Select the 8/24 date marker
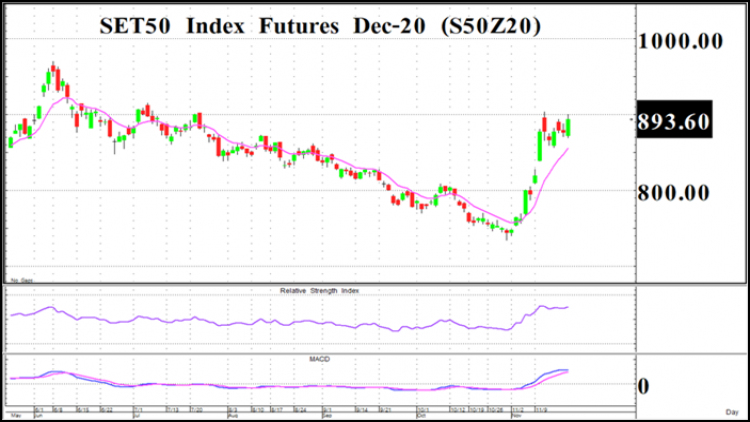Screen dimensions: 750x422 click(300, 410)
